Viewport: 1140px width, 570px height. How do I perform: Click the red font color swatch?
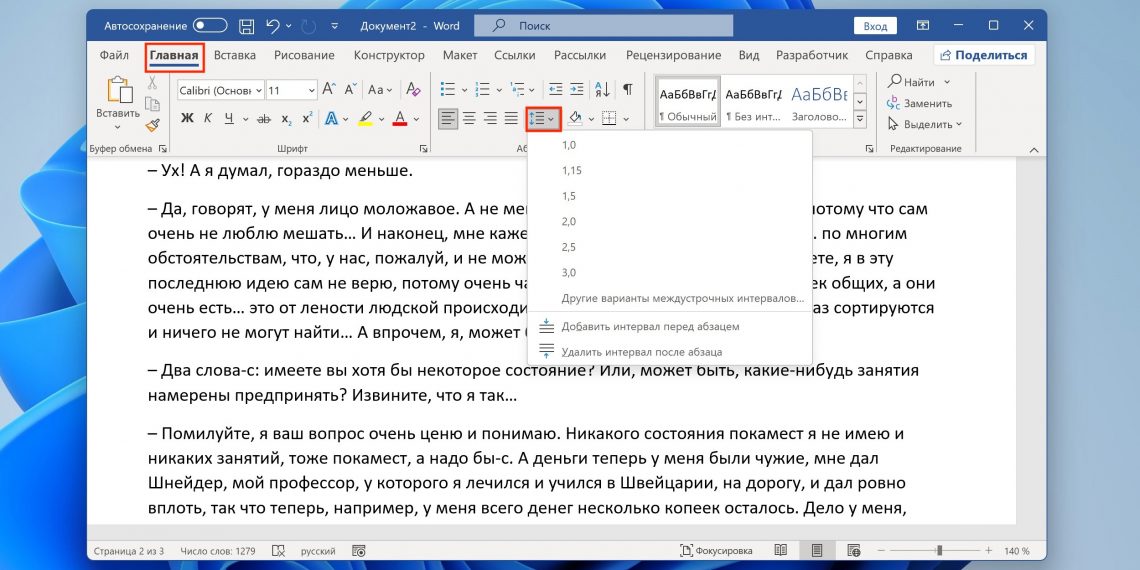pyautogui.click(x=400, y=119)
